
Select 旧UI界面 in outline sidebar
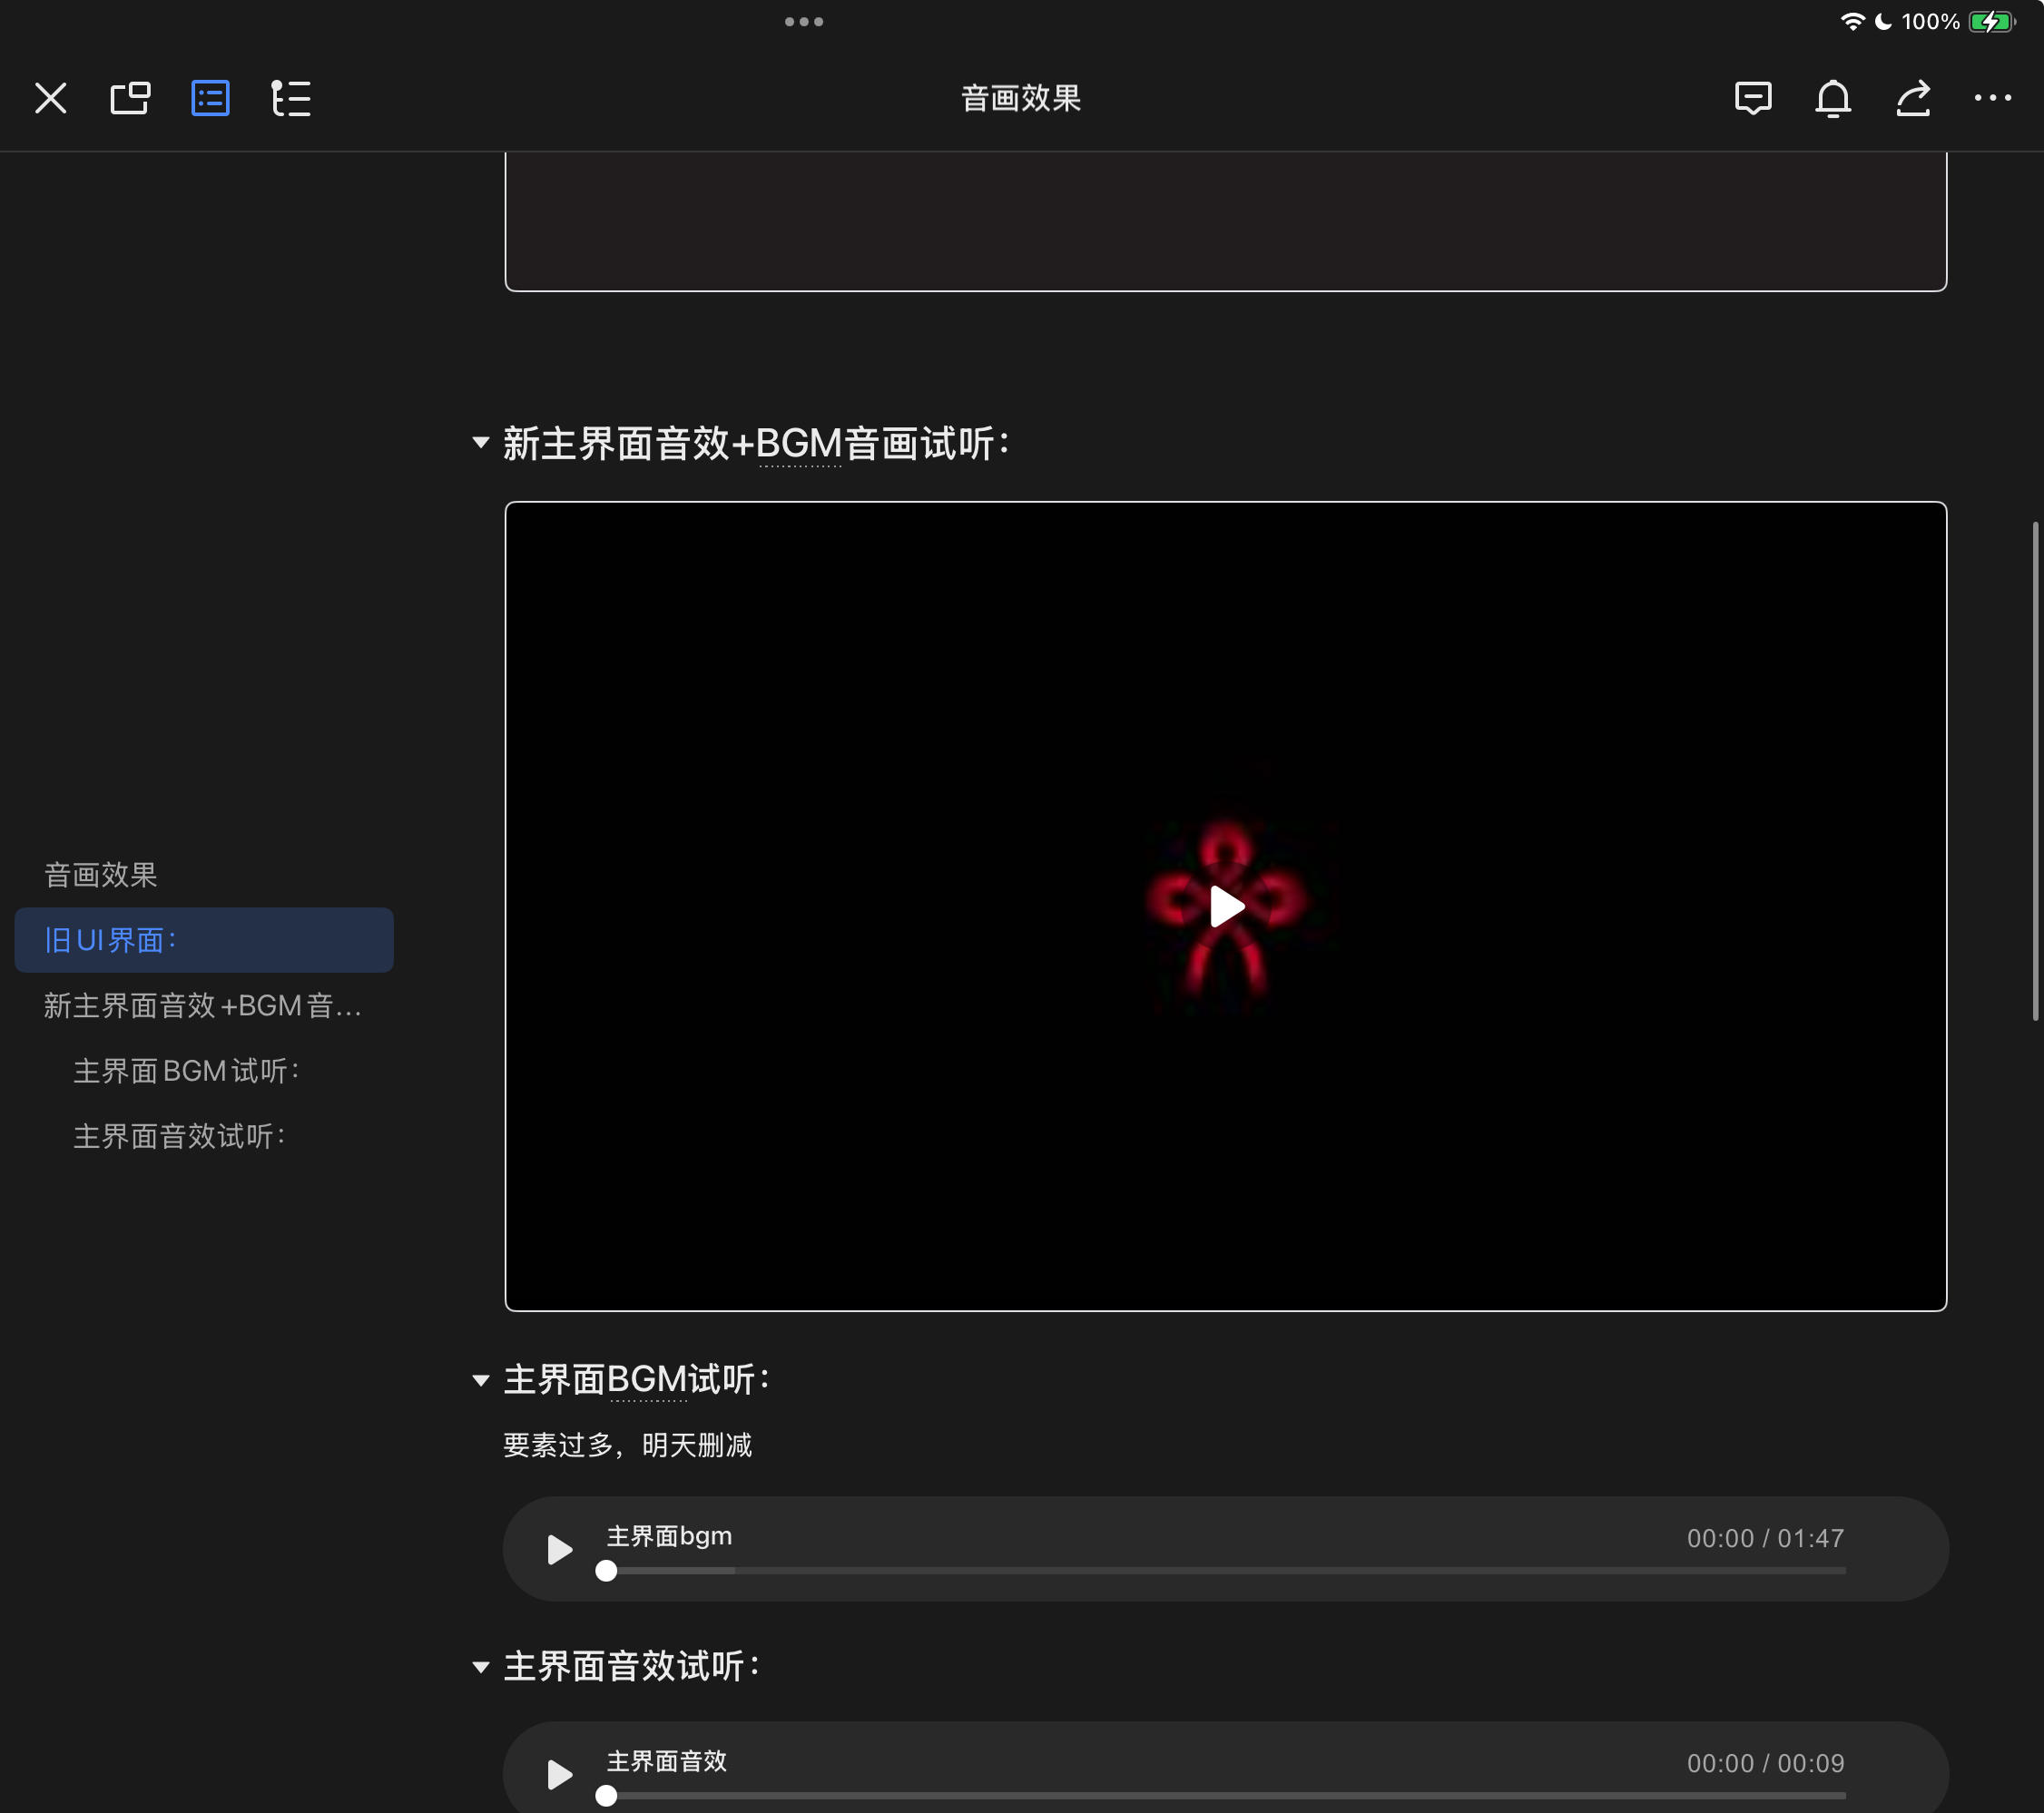pos(110,940)
